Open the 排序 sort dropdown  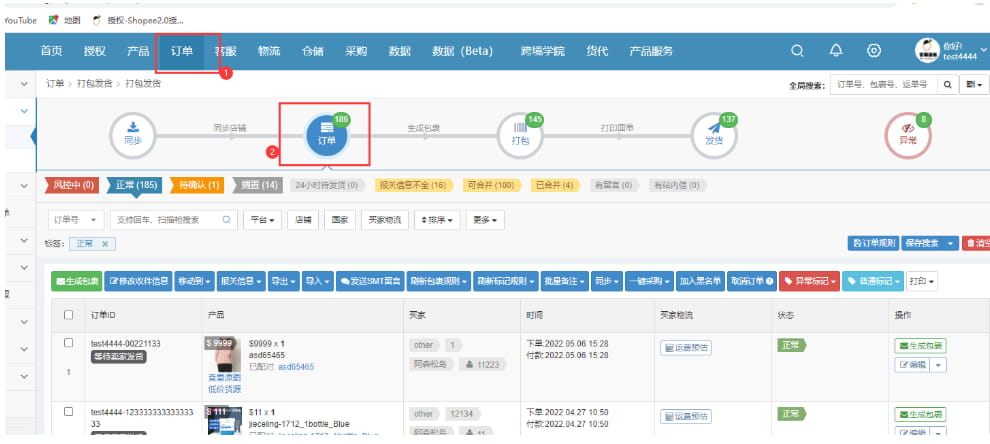pyautogui.click(x=437, y=220)
